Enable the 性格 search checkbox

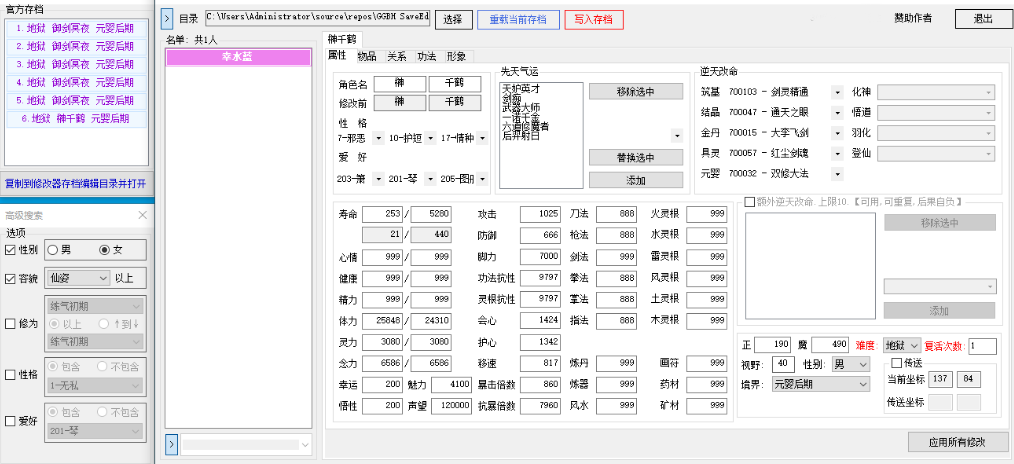[x=10, y=374]
